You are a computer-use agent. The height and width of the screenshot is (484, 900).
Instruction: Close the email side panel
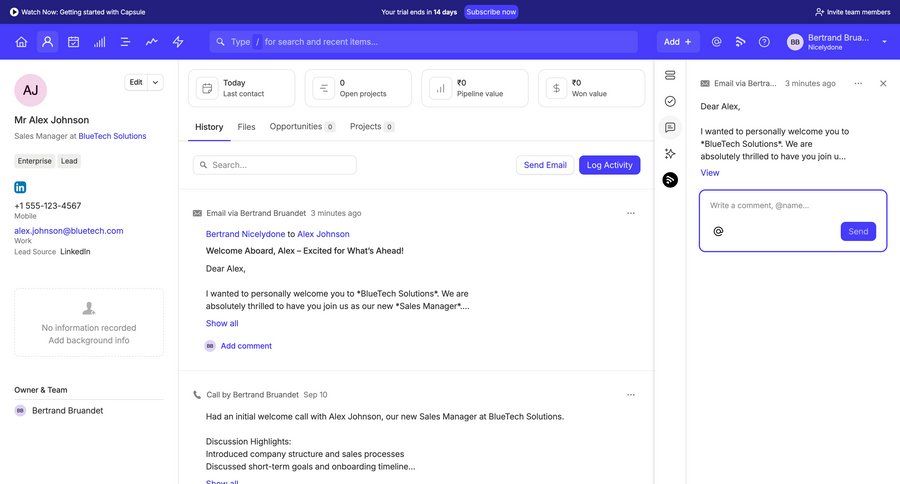coord(883,84)
